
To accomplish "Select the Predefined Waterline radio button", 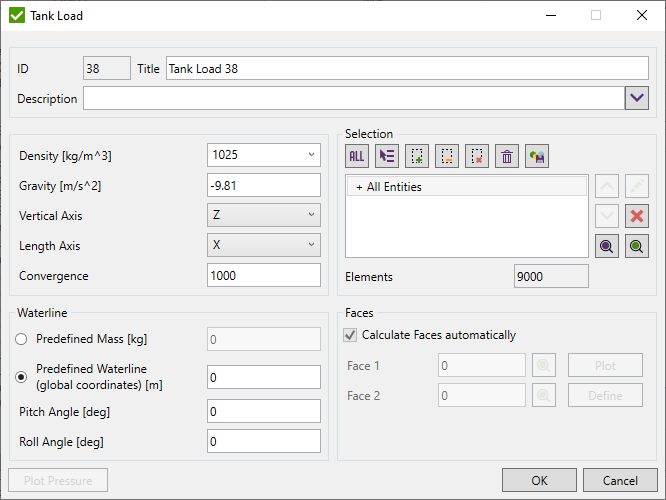I will (x=21, y=376).
